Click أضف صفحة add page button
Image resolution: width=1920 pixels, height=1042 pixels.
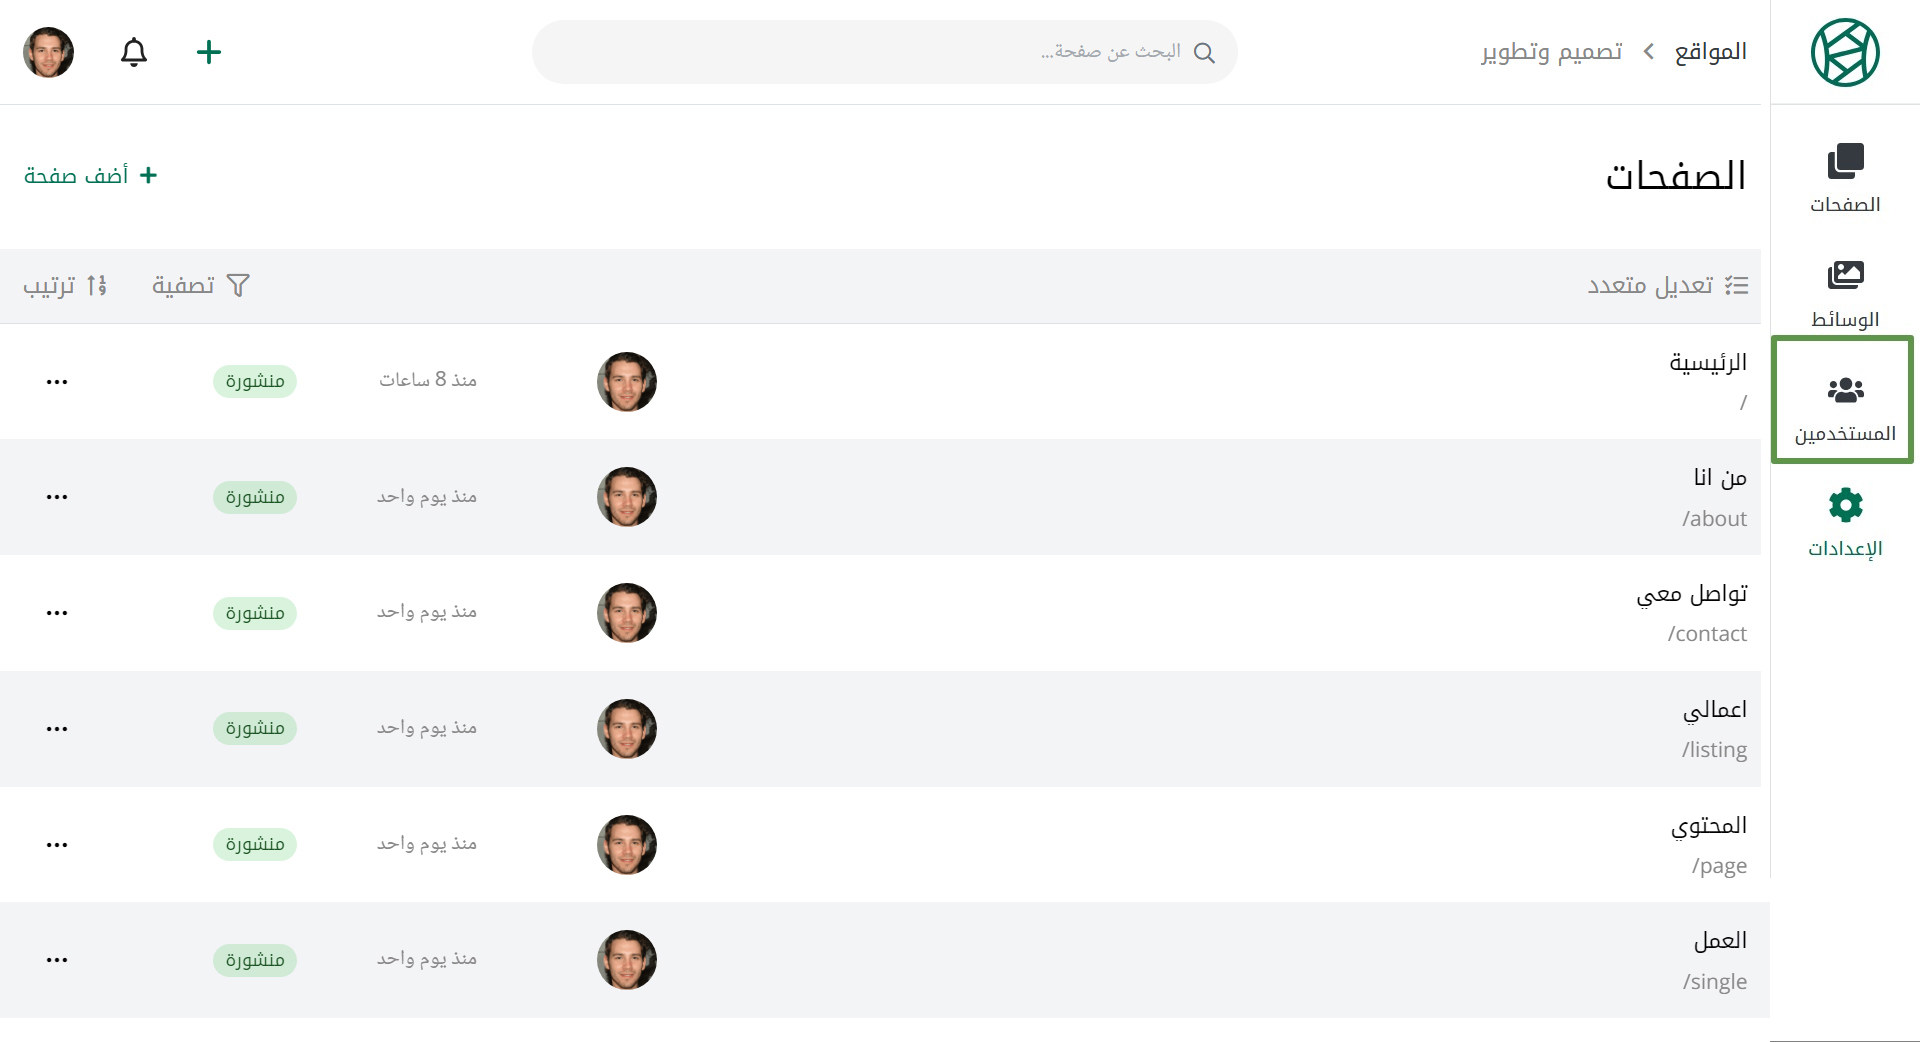[x=91, y=176]
